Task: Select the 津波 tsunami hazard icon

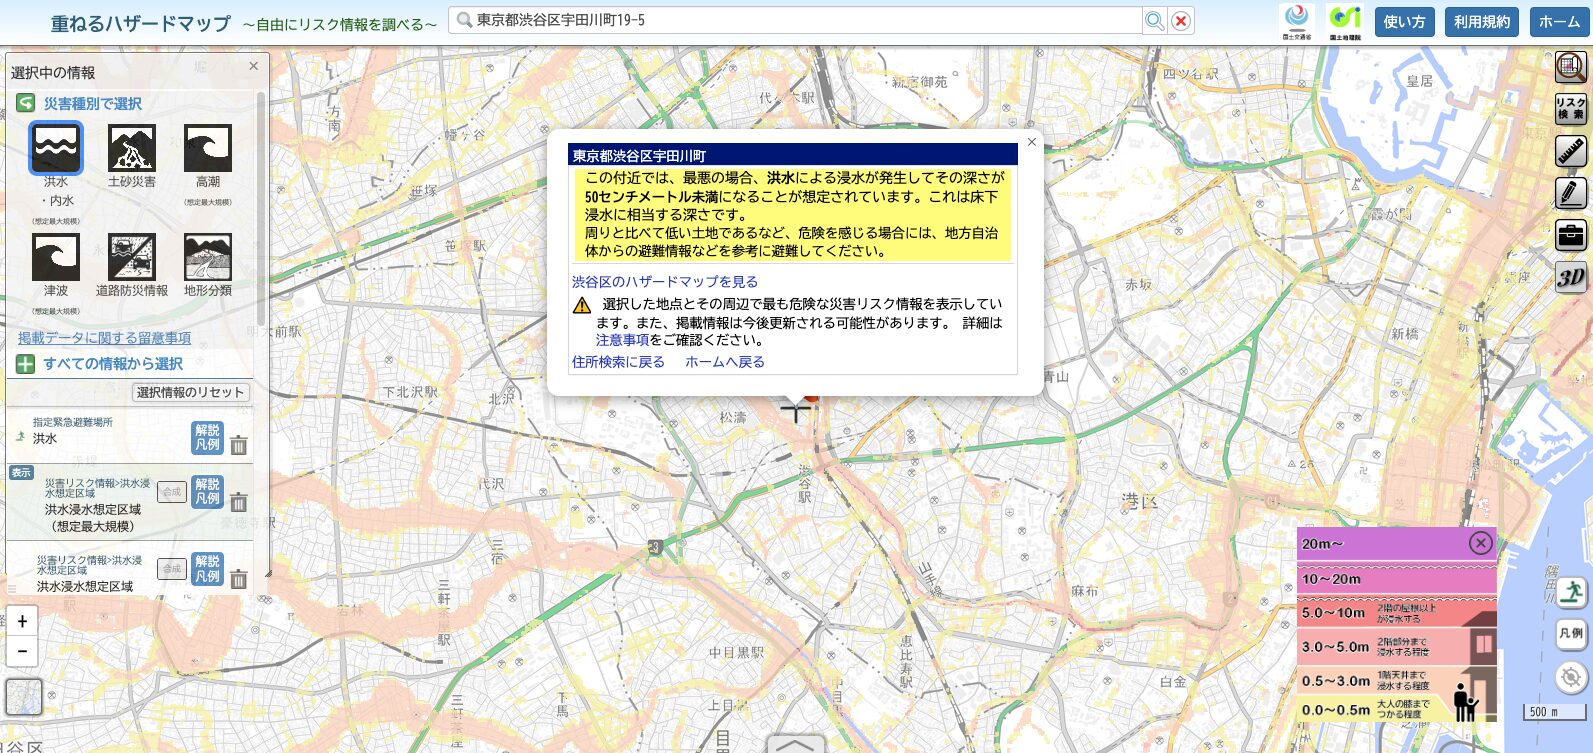Action: [x=56, y=258]
